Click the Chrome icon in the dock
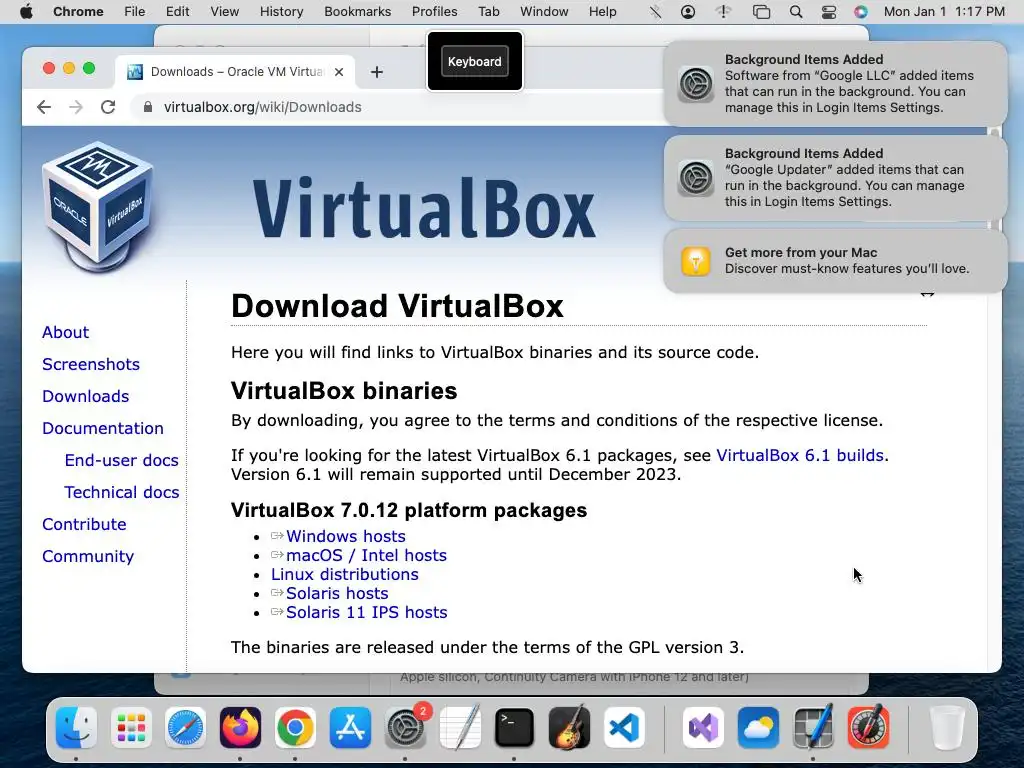This screenshot has width=1024, height=768. tap(295, 728)
